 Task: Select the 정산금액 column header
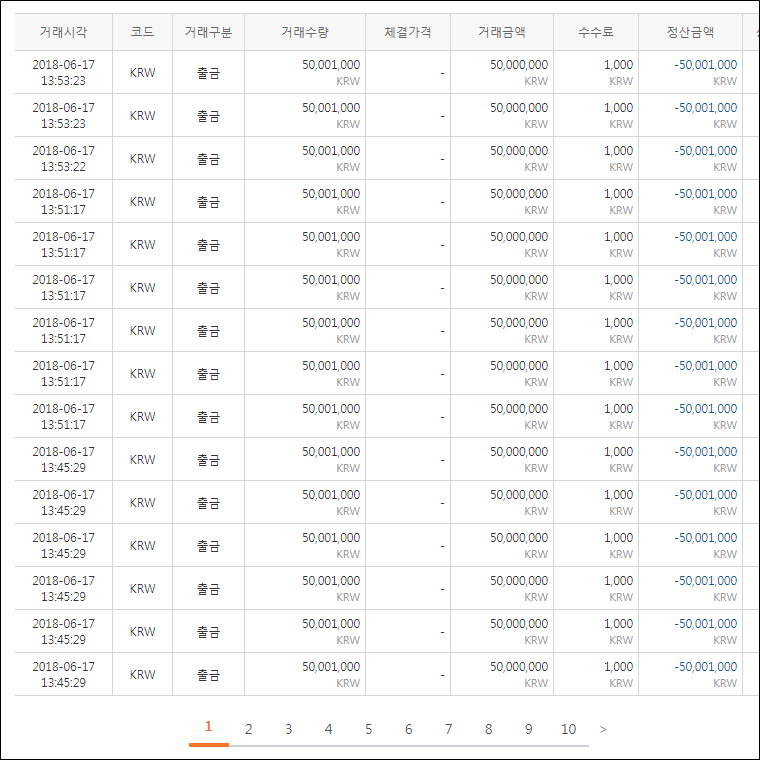click(x=690, y=32)
